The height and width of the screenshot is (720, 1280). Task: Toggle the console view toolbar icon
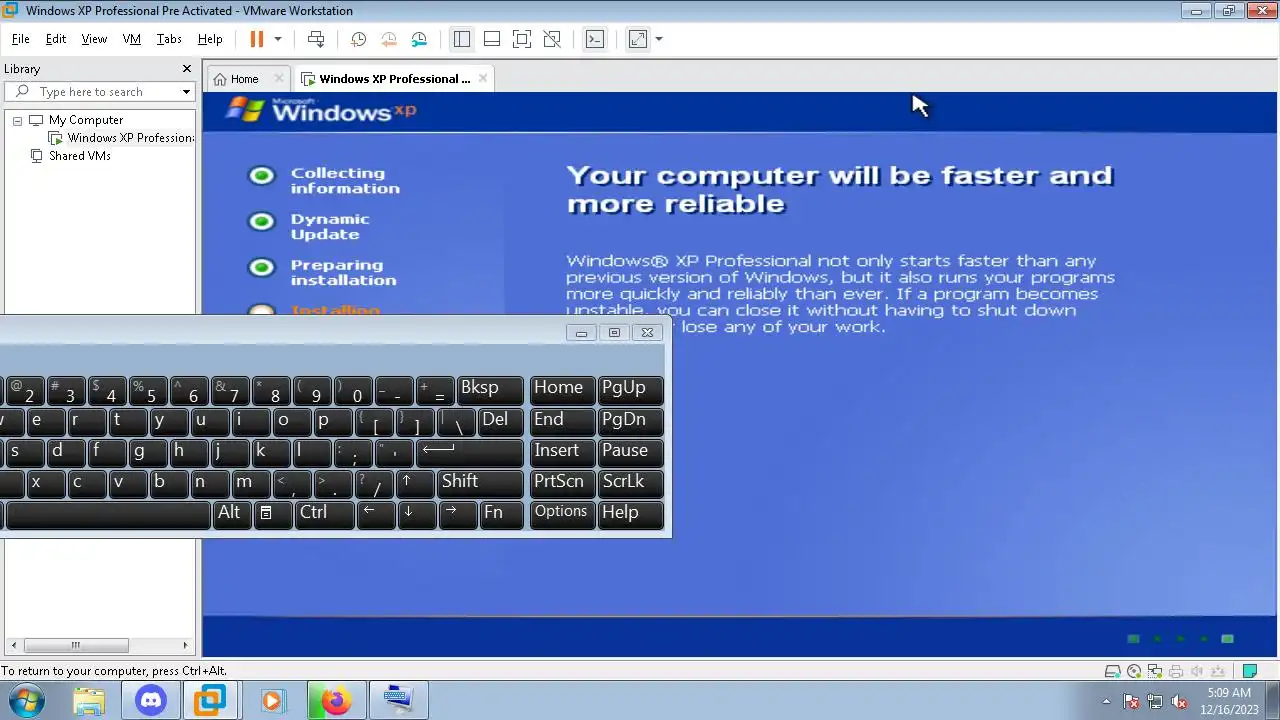[595, 39]
